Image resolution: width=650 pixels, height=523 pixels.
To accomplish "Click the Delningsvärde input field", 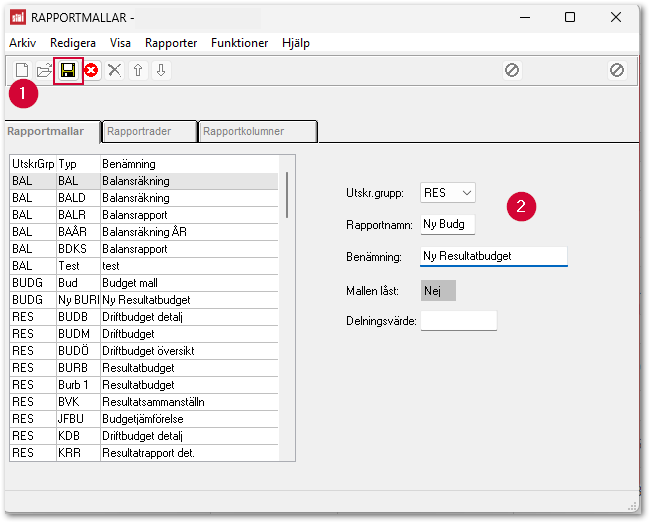I will 458,321.
